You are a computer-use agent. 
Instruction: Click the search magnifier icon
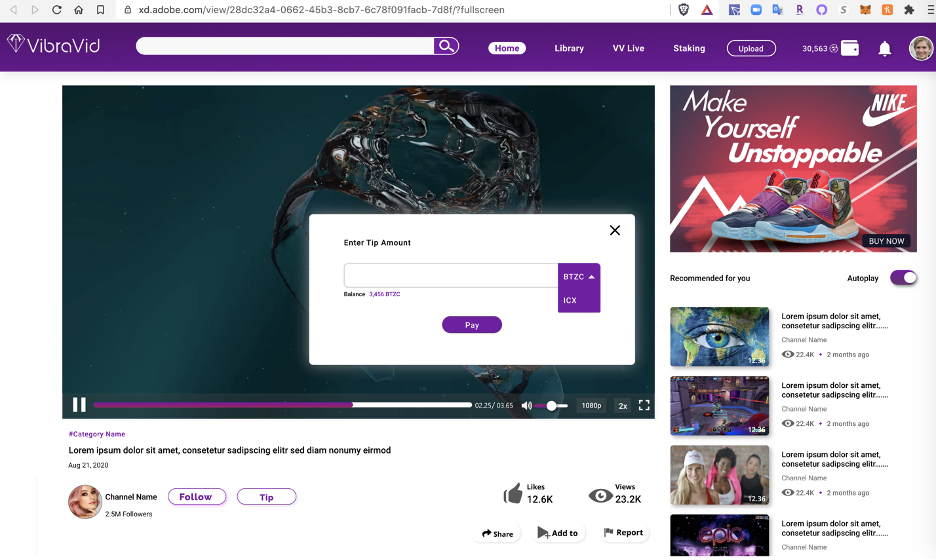[446, 46]
